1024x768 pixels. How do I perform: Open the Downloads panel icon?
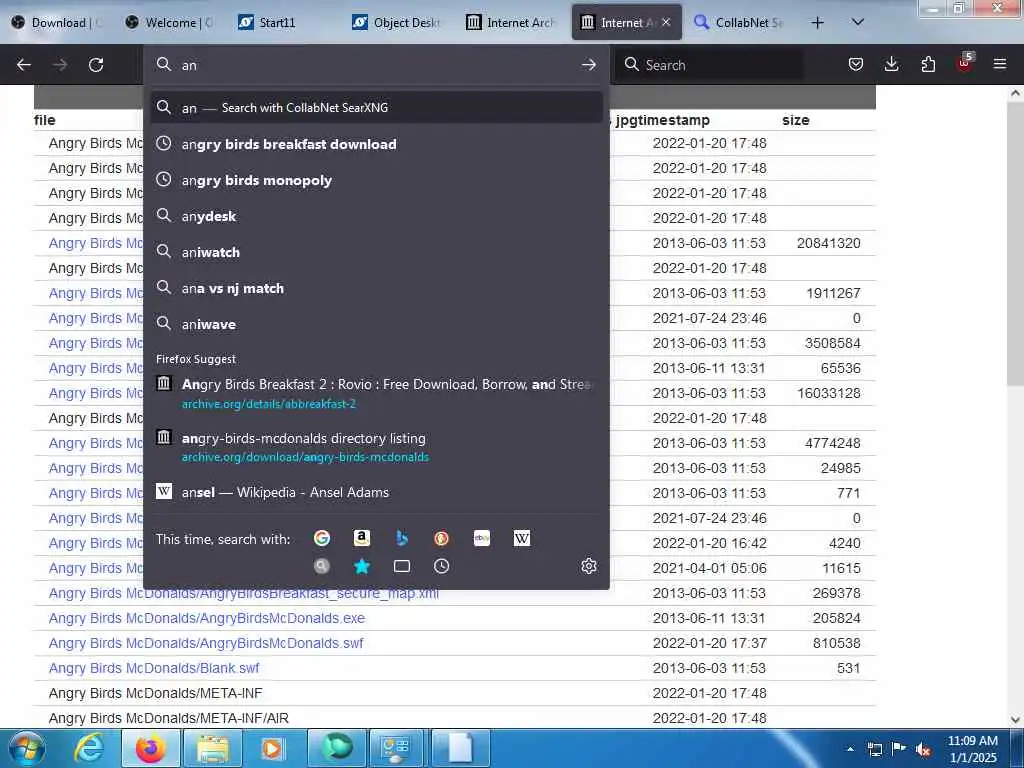pos(891,64)
